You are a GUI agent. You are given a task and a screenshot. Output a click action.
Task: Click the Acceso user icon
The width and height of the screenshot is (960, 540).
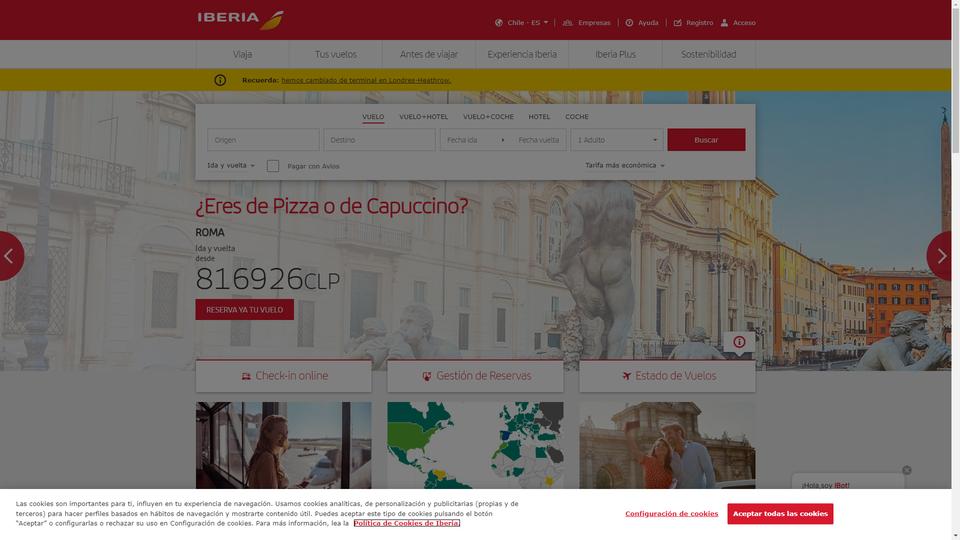(724, 23)
